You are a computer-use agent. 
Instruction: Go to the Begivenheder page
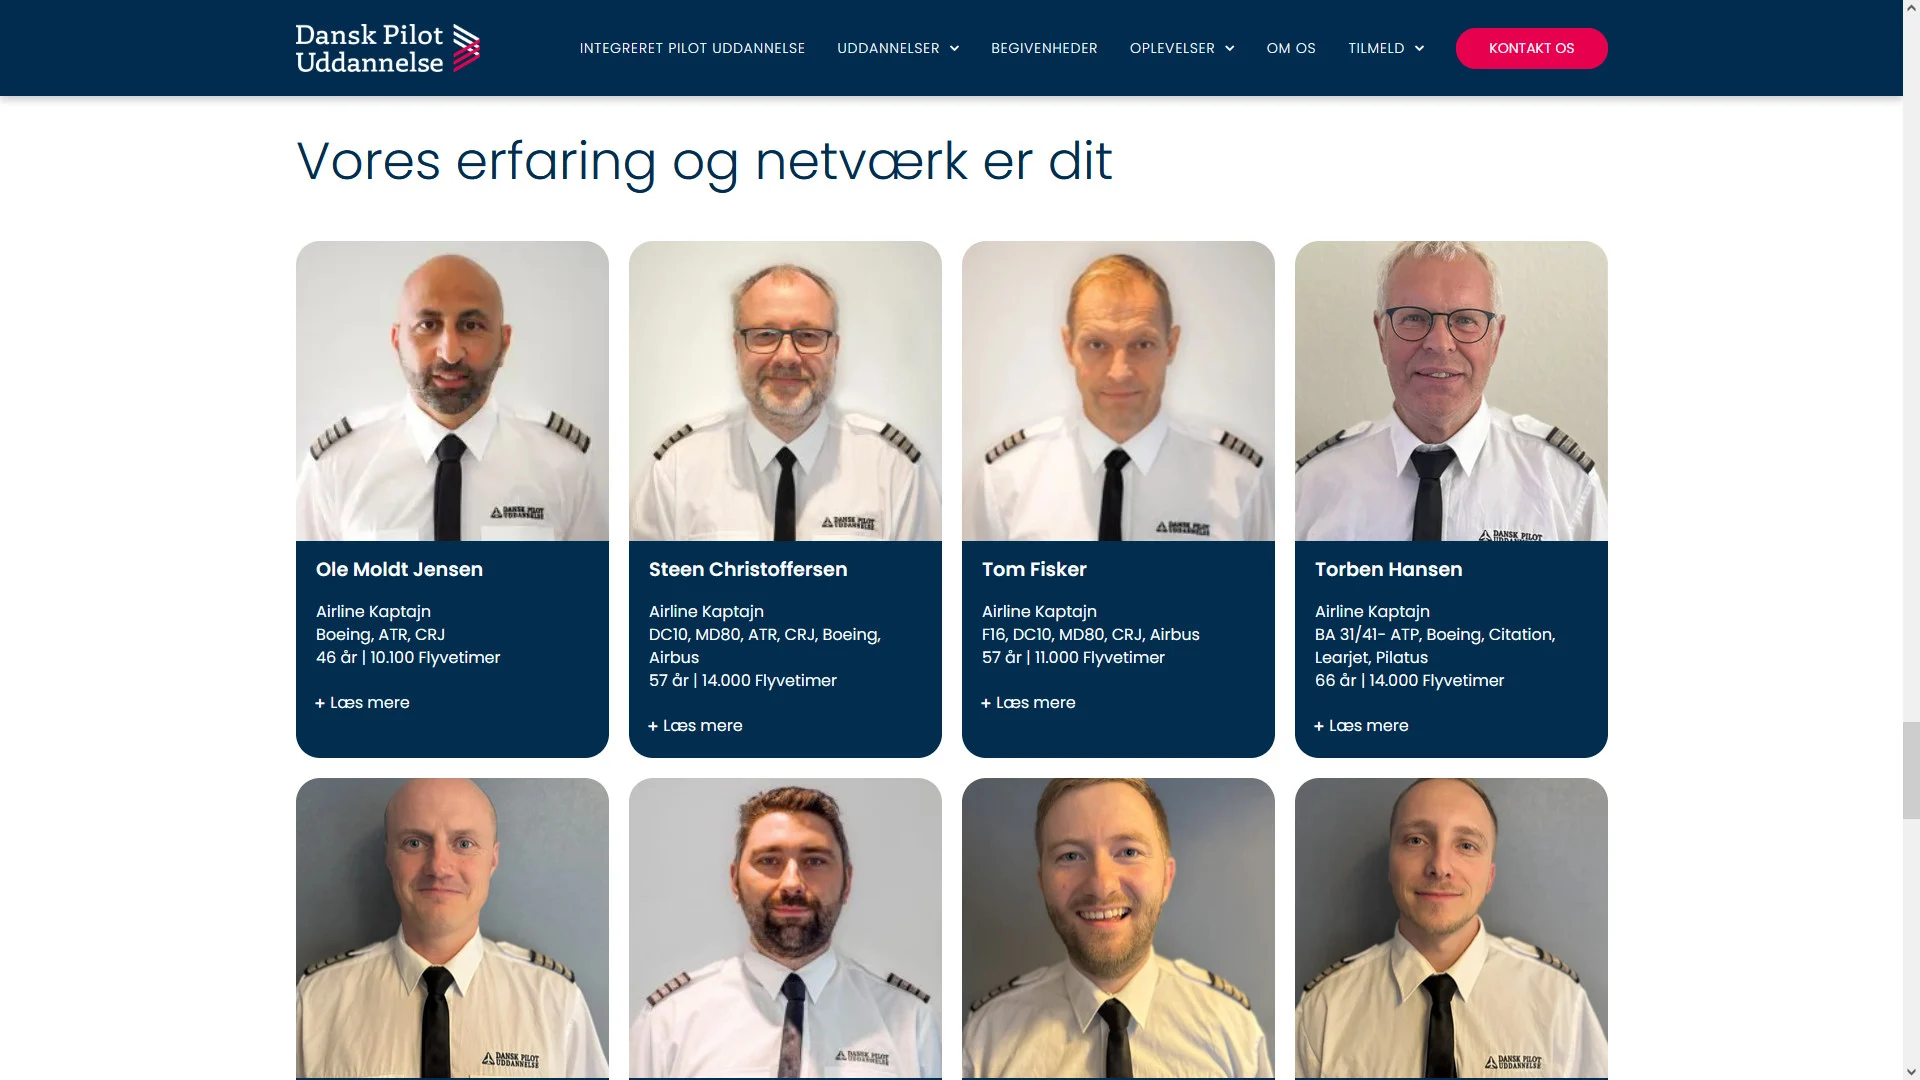(x=1044, y=48)
